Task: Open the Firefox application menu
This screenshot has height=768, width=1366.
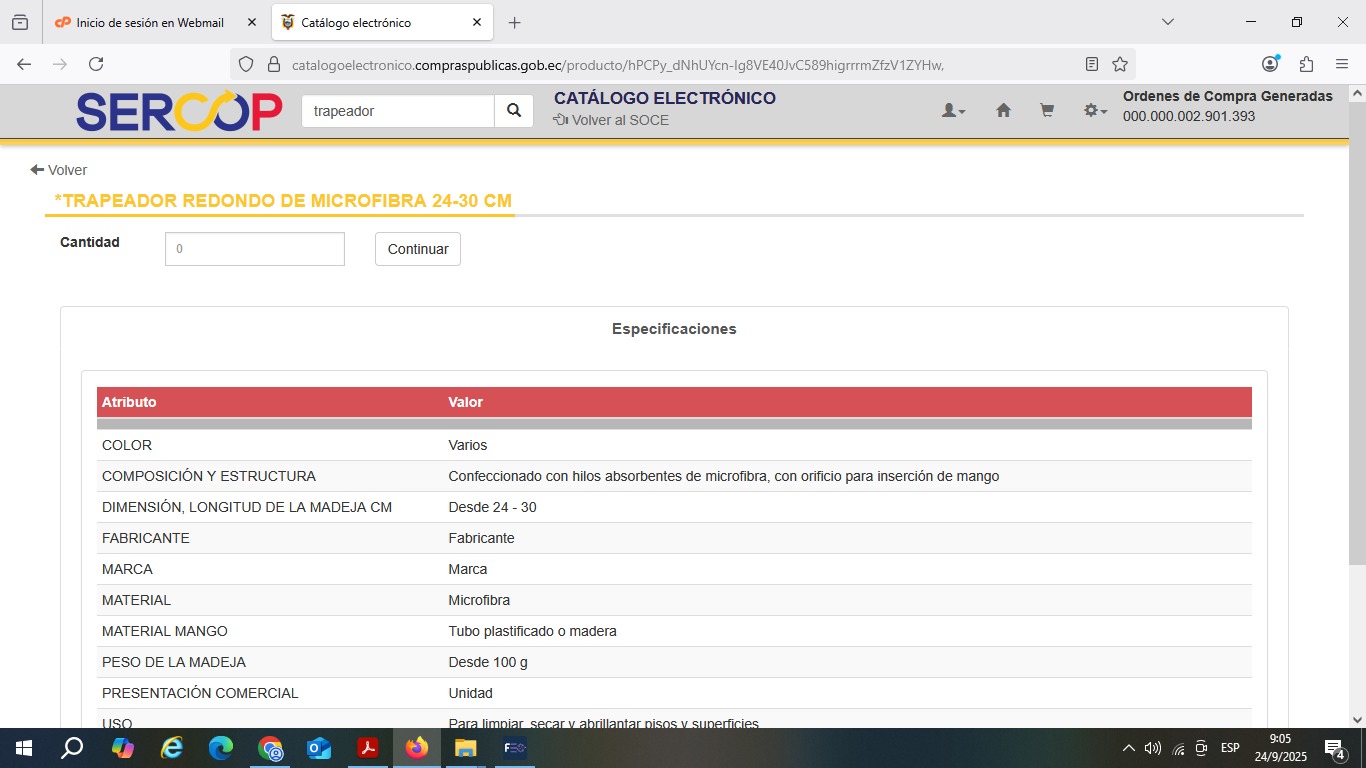Action: [x=1342, y=64]
